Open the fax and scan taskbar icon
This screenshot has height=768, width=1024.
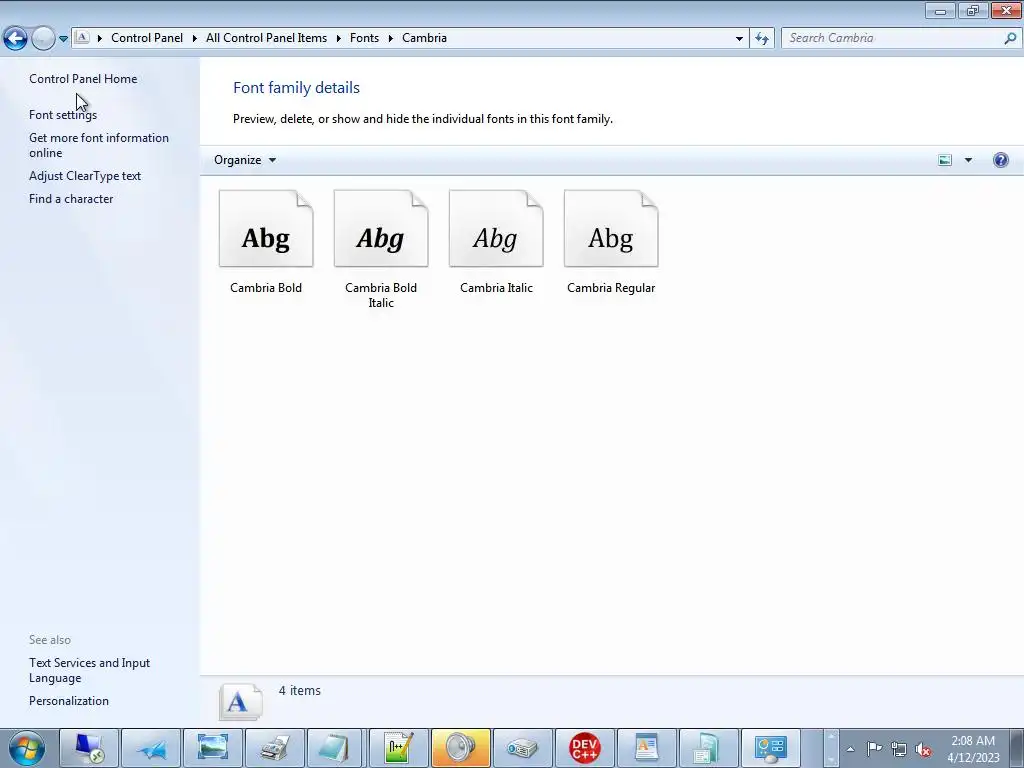[x=275, y=748]
